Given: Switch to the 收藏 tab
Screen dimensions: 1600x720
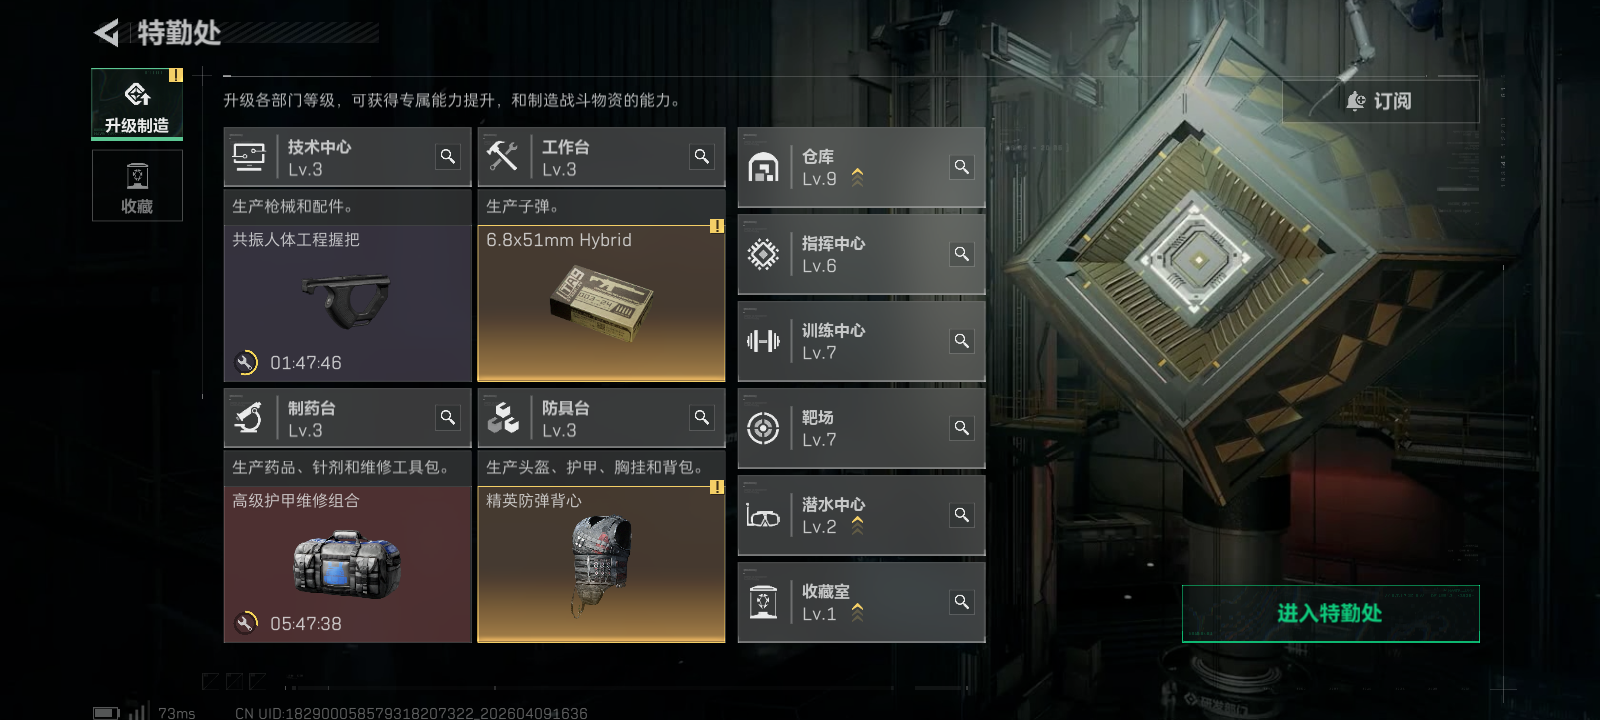Looking at the screenshot, I should pos(137,186).
